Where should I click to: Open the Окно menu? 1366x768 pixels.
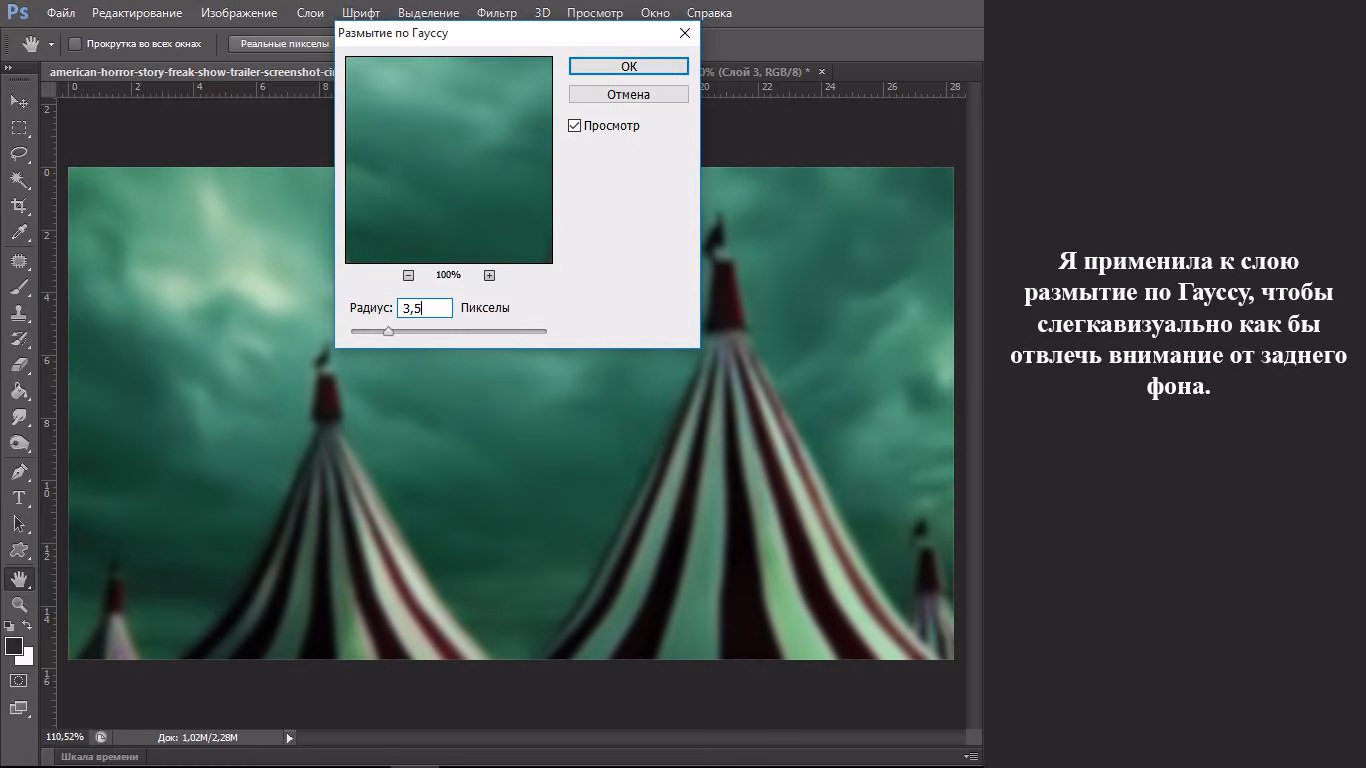click(x=655, y=13)
